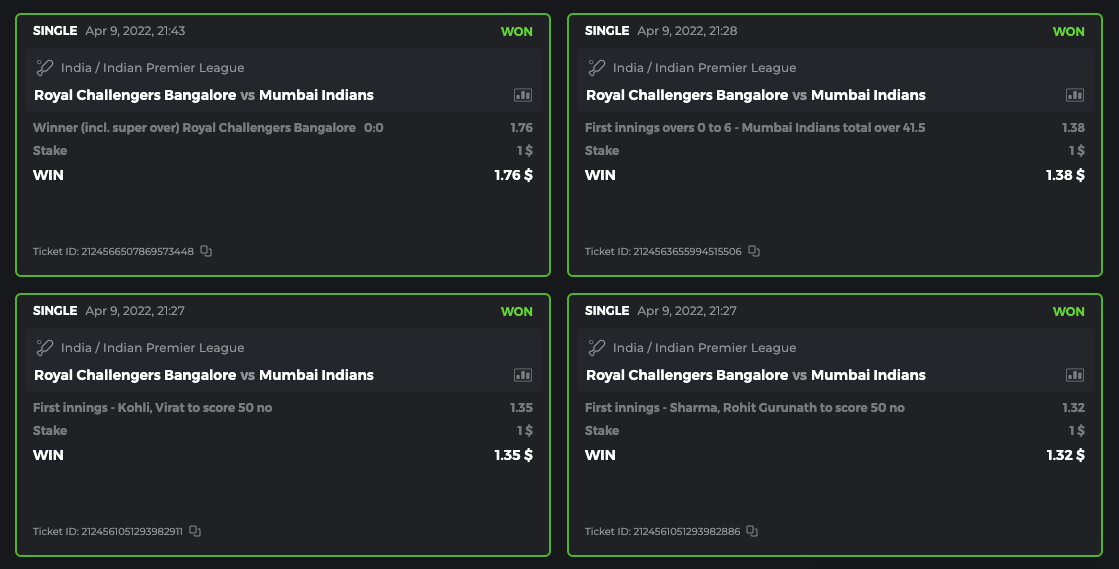Viewport: 1119px width, 569px height.
Task: Click WON status on the 1.76 $ win bet
Action: point(517,31)
